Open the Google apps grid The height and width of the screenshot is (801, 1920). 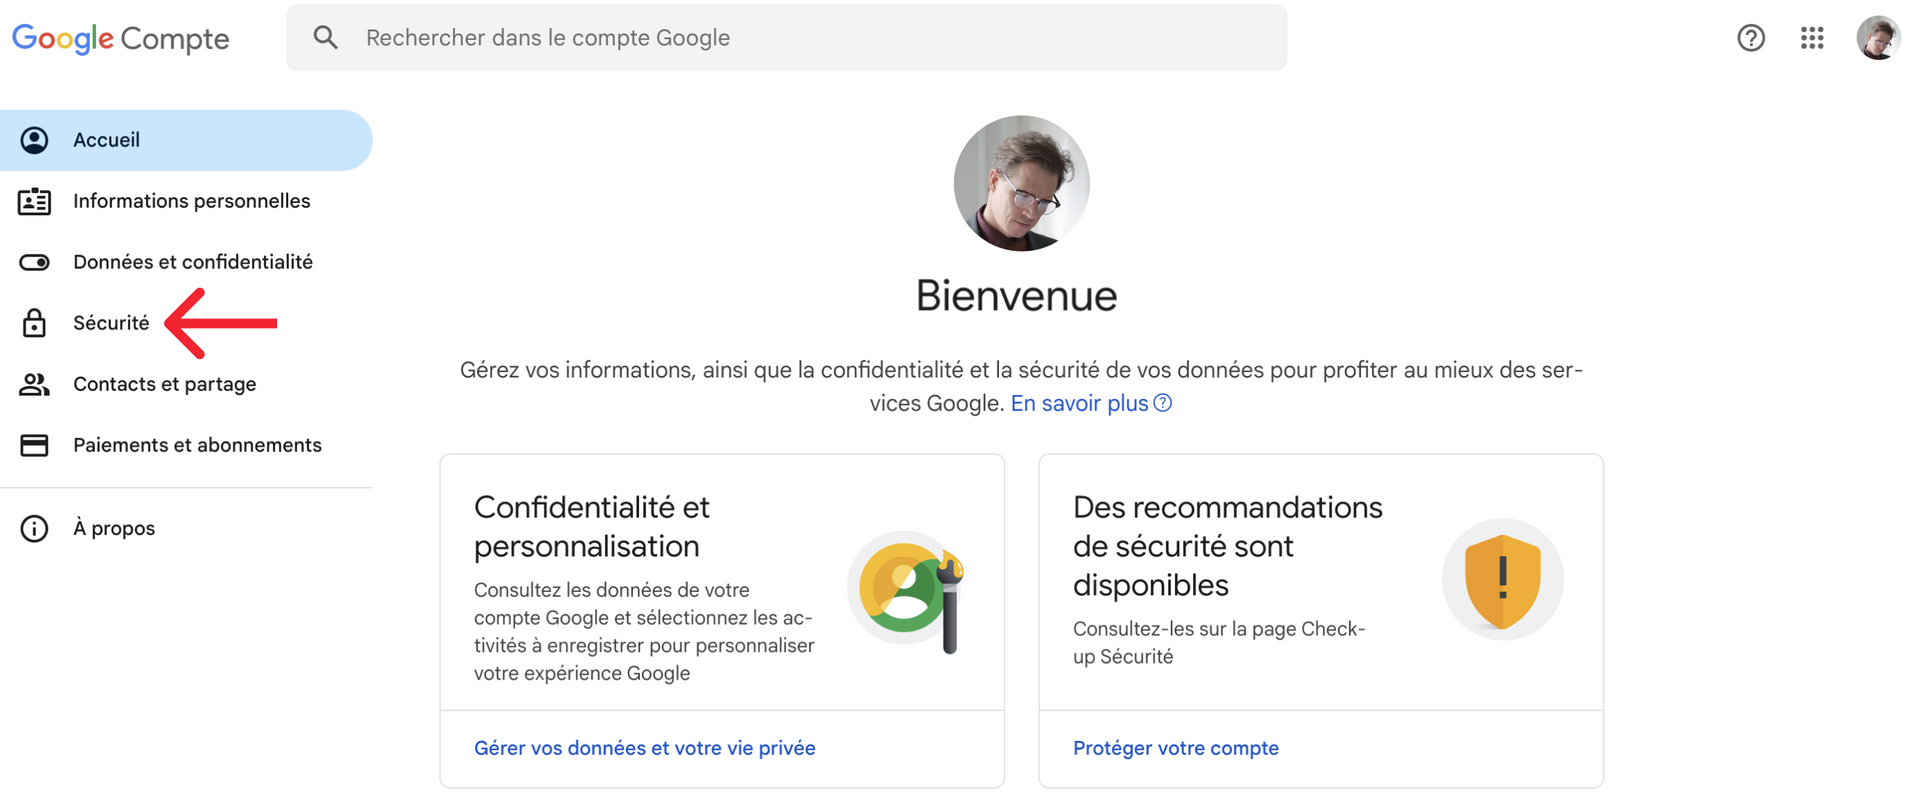coord(1812,38)
